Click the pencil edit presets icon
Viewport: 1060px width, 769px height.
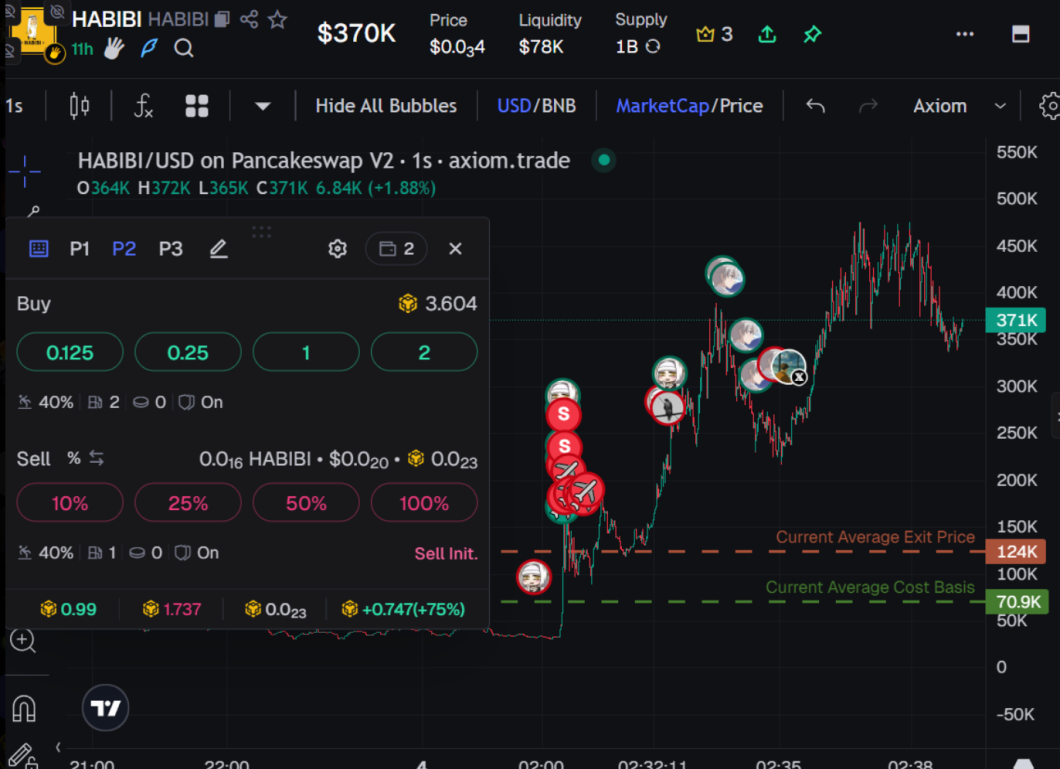[218, 249]
